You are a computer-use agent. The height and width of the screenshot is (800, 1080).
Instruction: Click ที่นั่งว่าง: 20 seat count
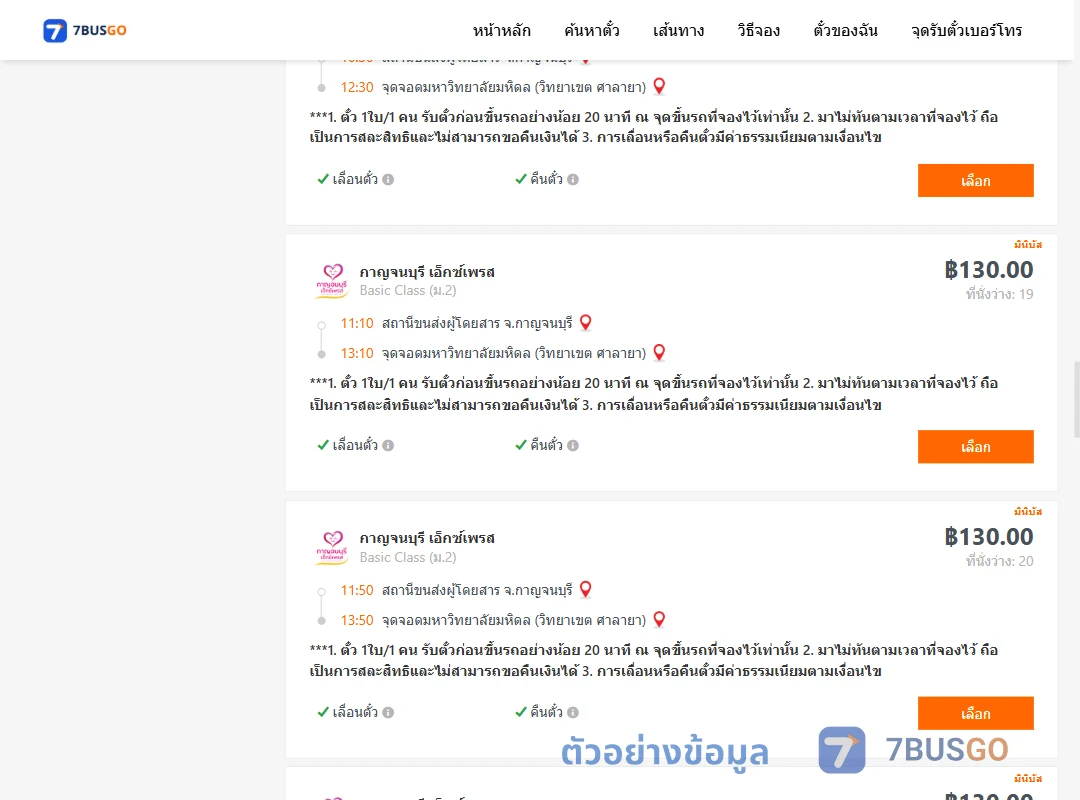(999, 561)
